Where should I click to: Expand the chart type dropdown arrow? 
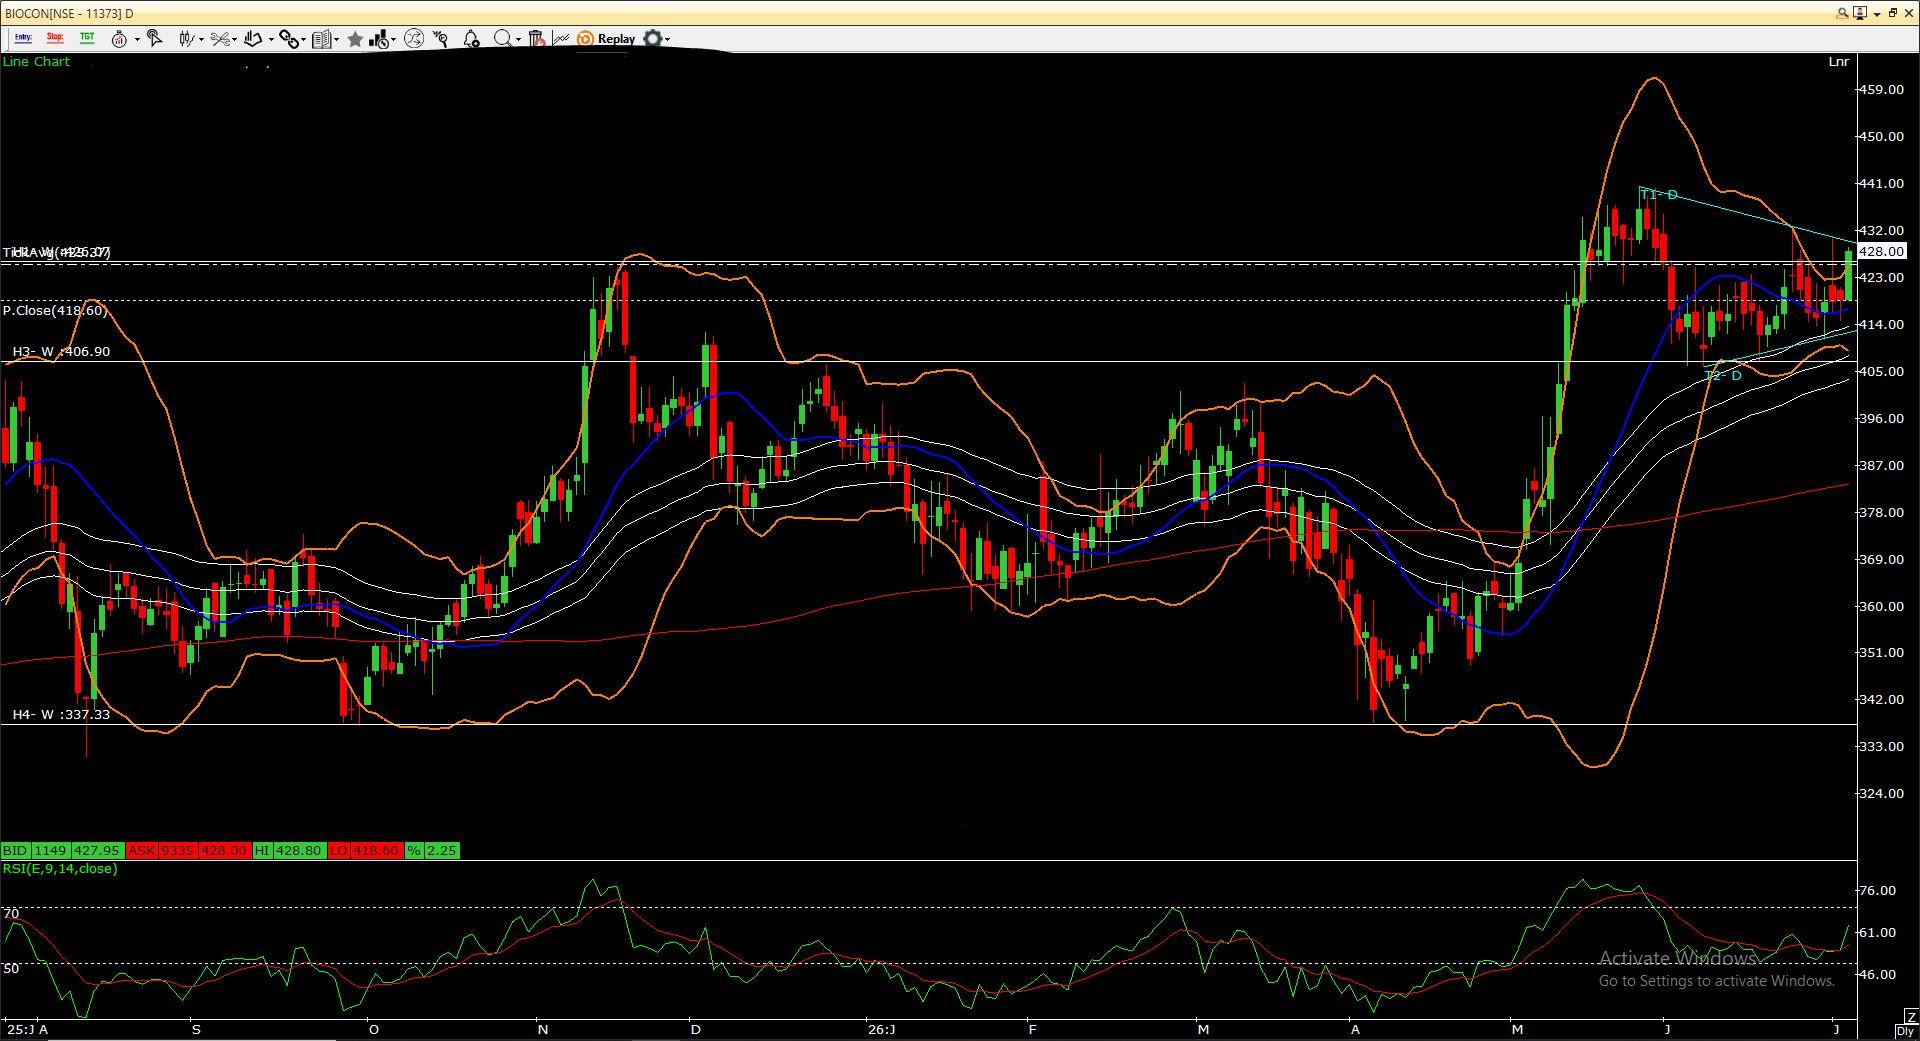point(201,39)
